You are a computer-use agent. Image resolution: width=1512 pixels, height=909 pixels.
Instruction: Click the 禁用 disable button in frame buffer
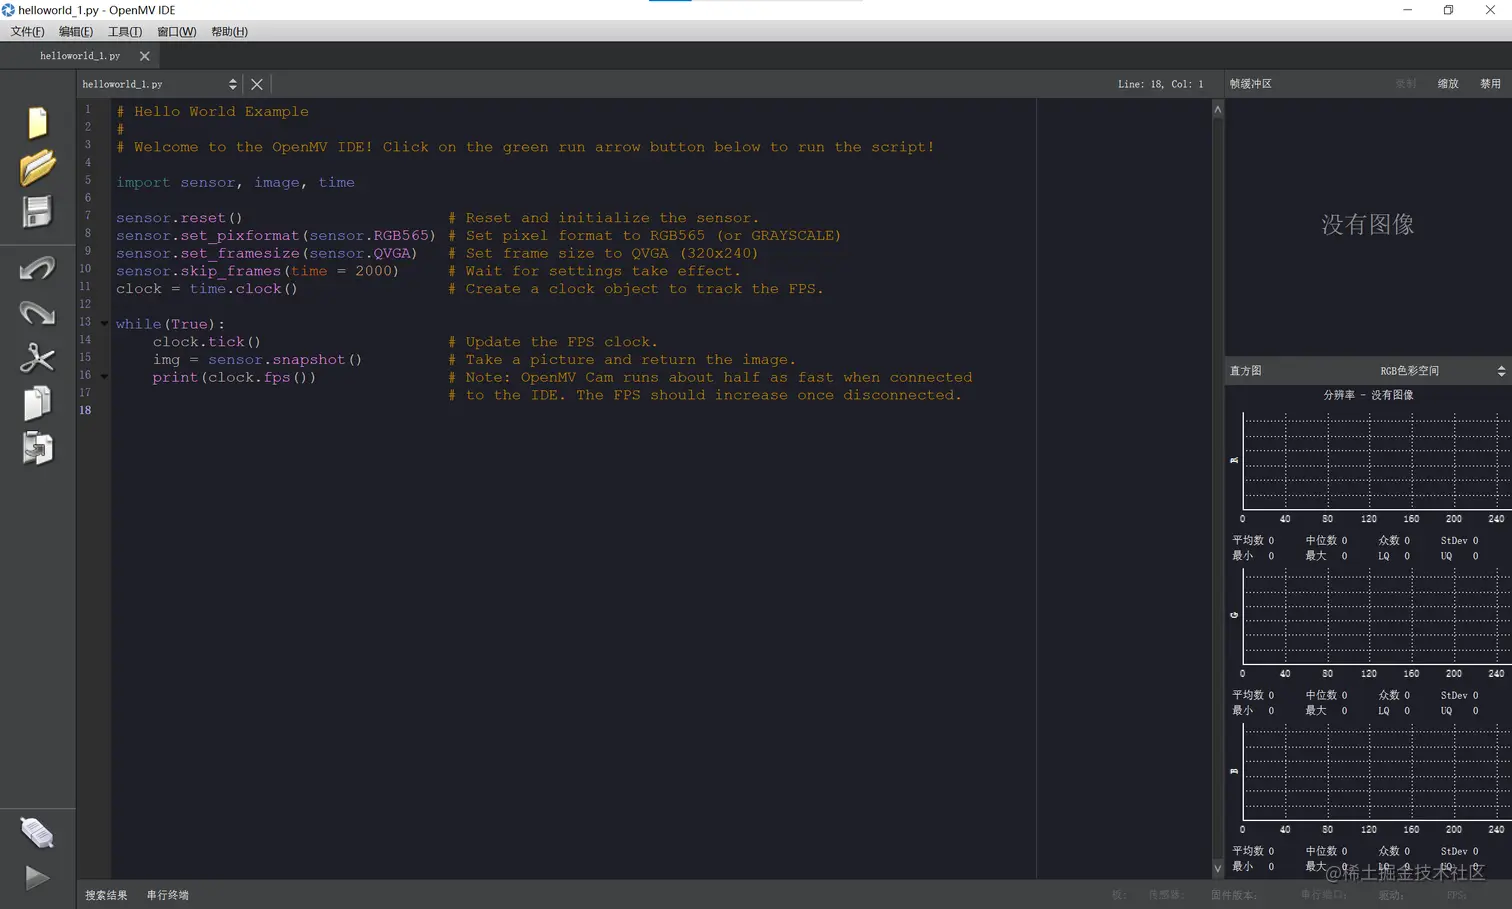tap(1490, 84)
